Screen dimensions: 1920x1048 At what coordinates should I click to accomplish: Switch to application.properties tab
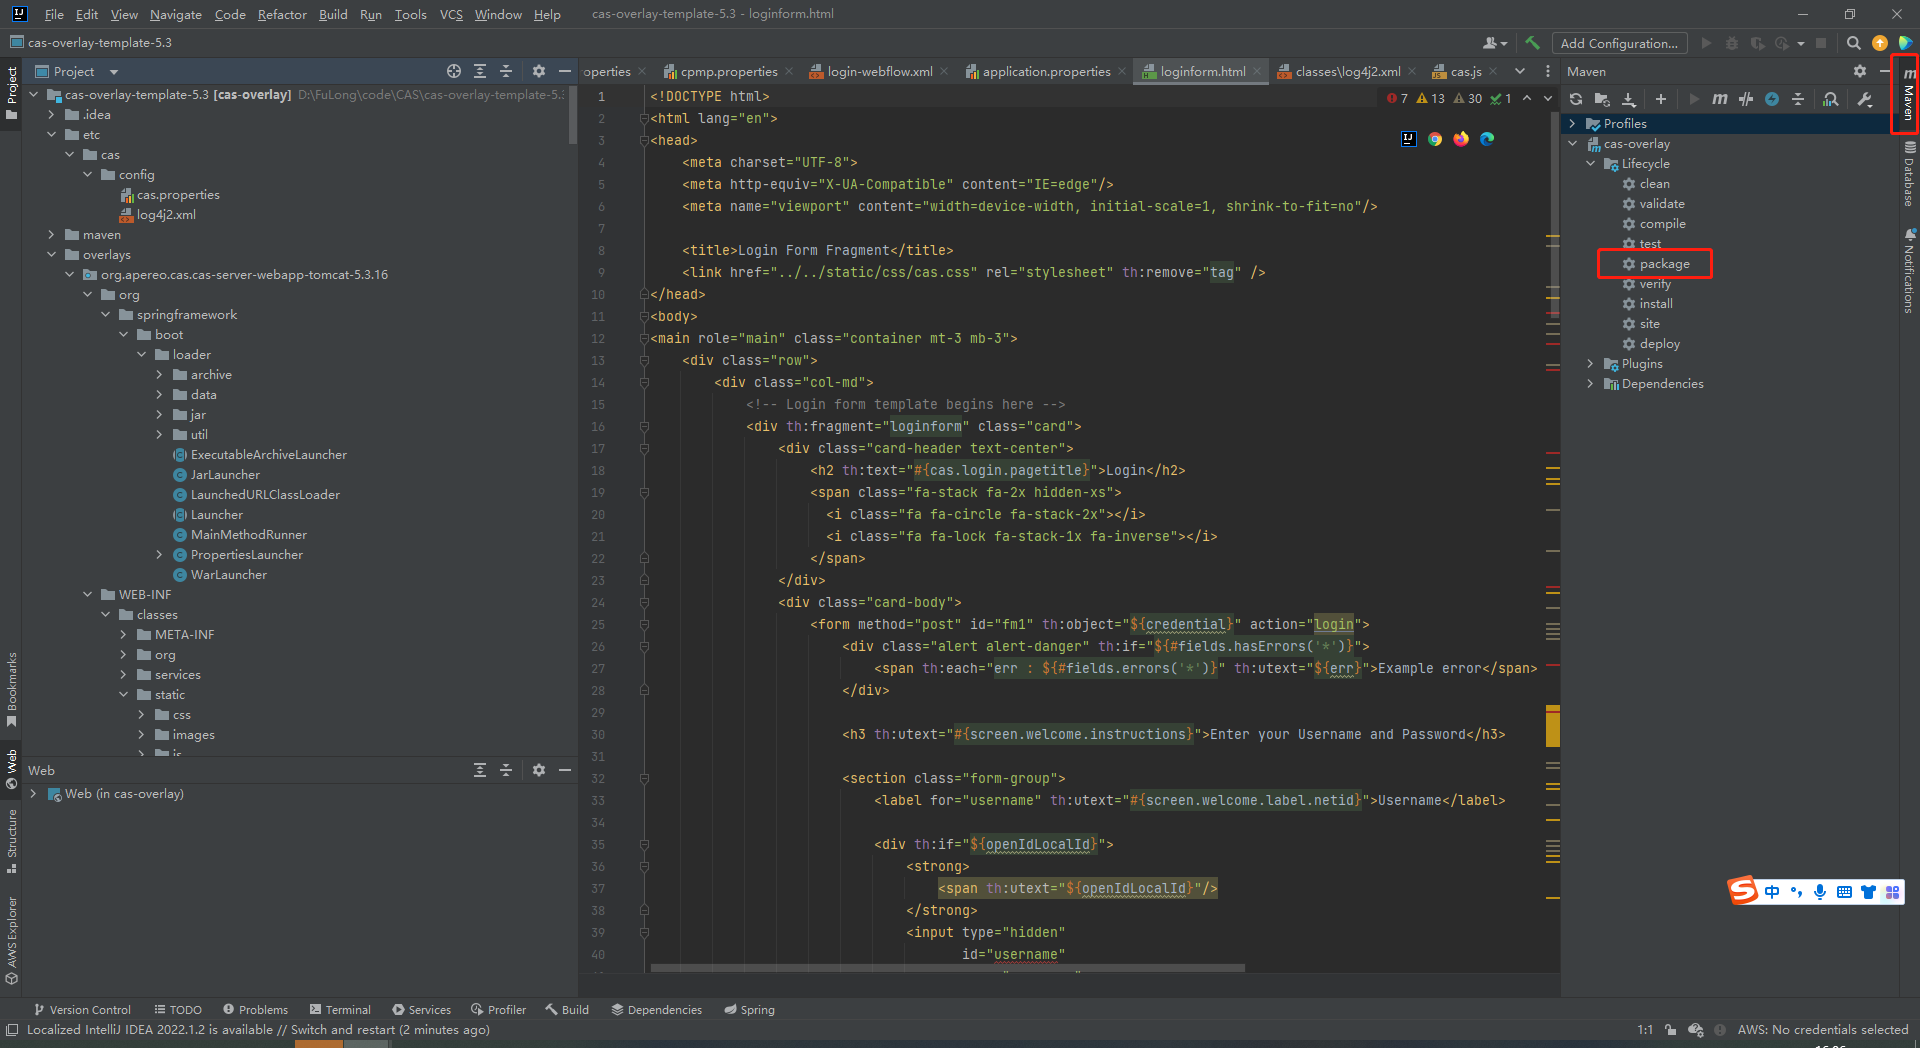(x=1045, y=71)
